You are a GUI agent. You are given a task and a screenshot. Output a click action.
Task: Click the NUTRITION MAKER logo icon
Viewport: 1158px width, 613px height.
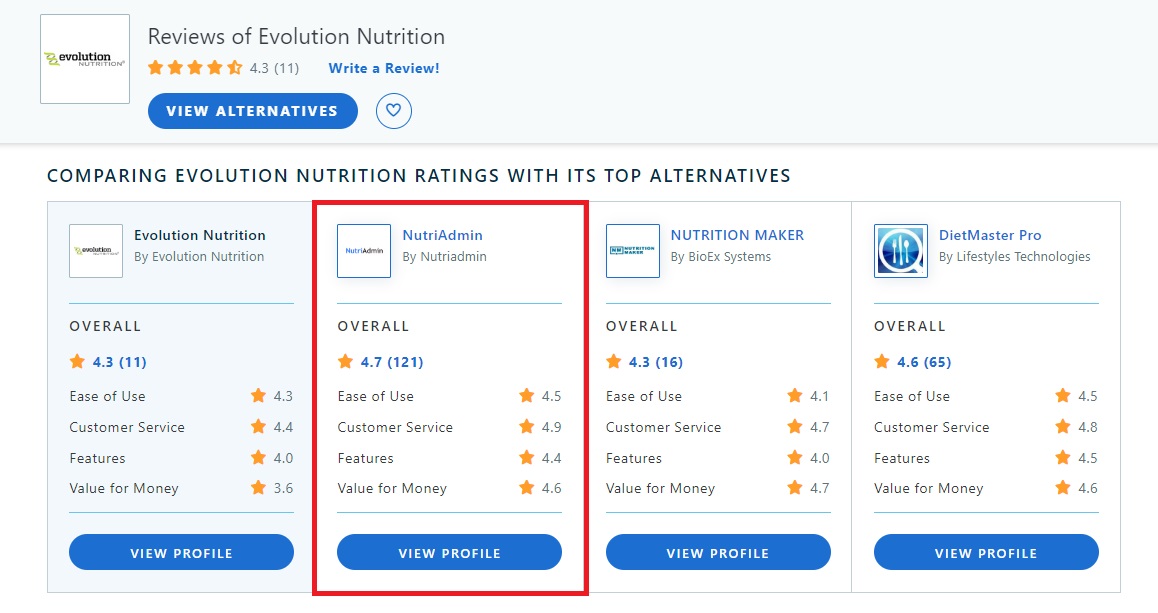(x=632, y=251)
